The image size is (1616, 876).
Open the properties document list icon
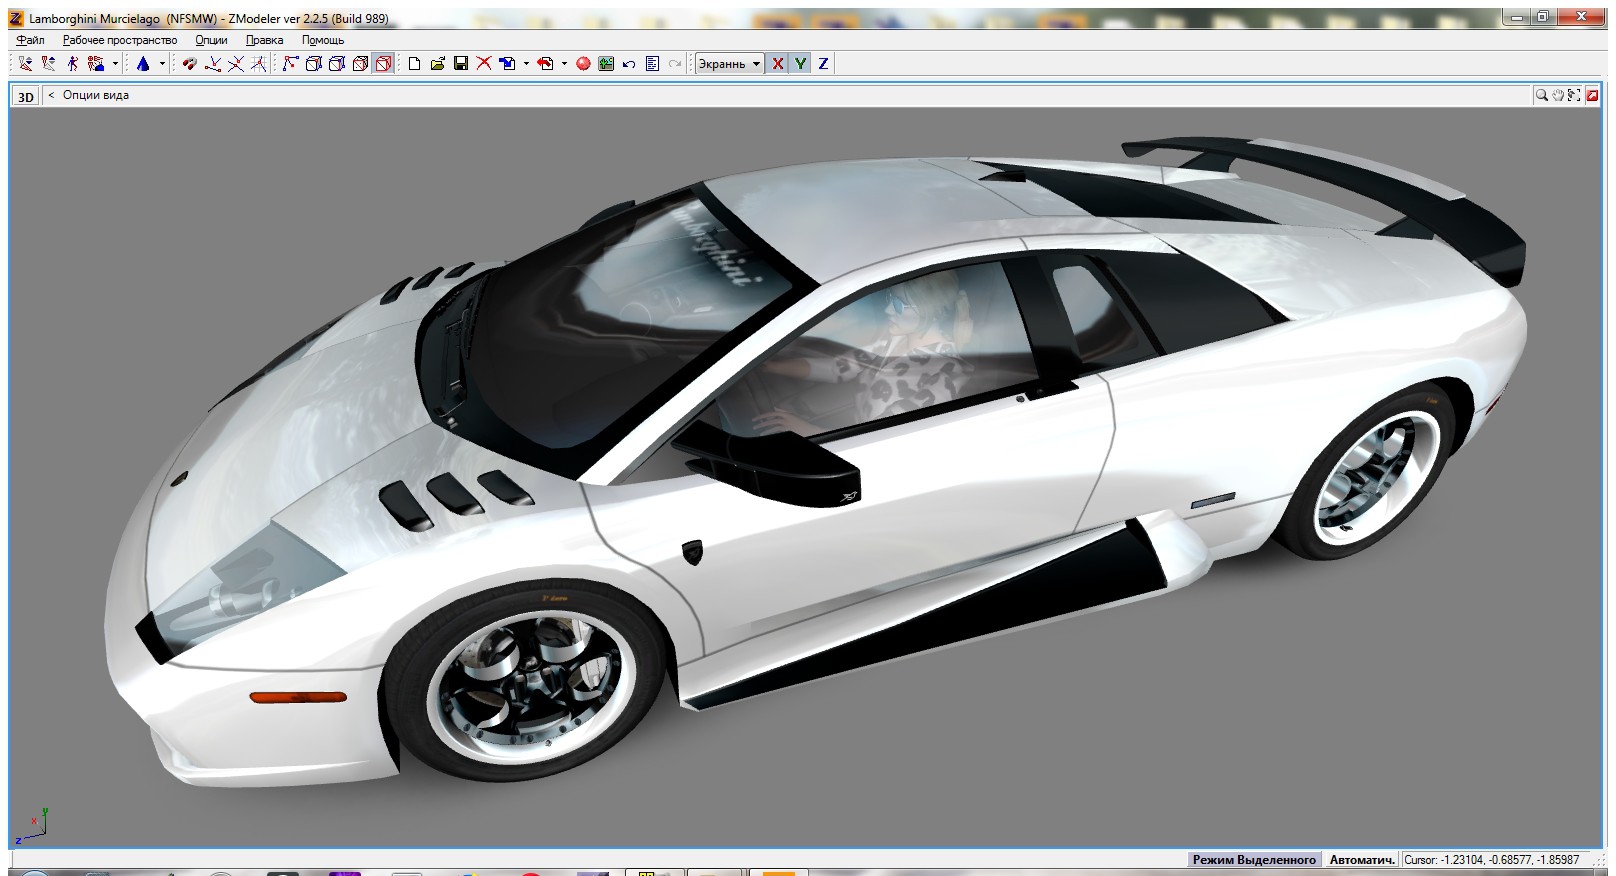[x=652, y=63]
